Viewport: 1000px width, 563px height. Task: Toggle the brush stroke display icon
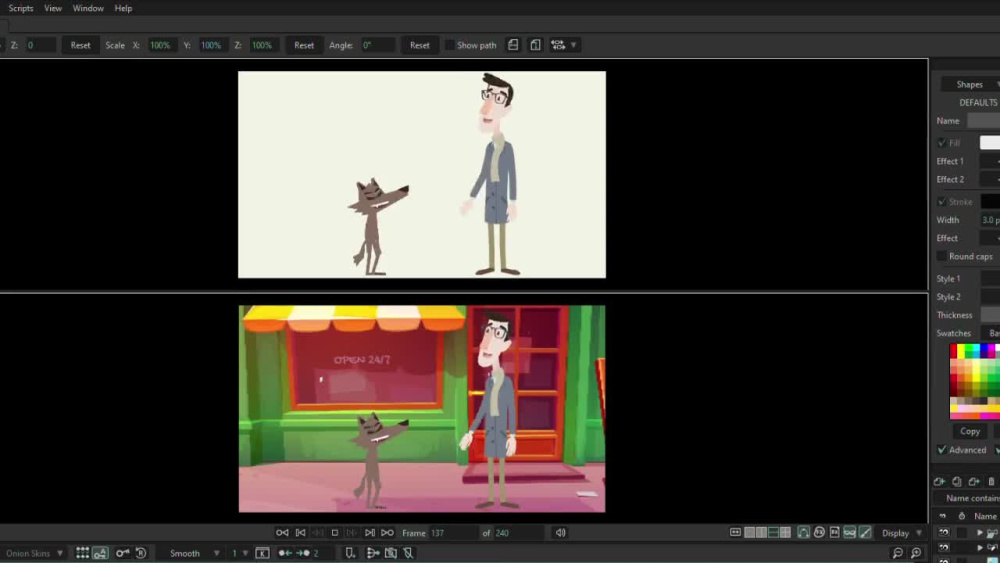pyautogui.click(x=865, y=532)
